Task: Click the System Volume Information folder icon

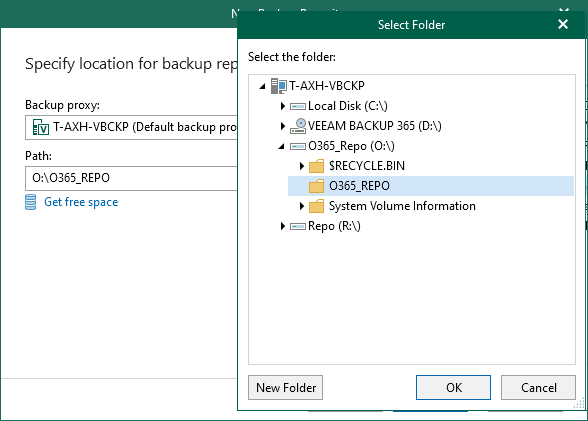Action: 316,206
